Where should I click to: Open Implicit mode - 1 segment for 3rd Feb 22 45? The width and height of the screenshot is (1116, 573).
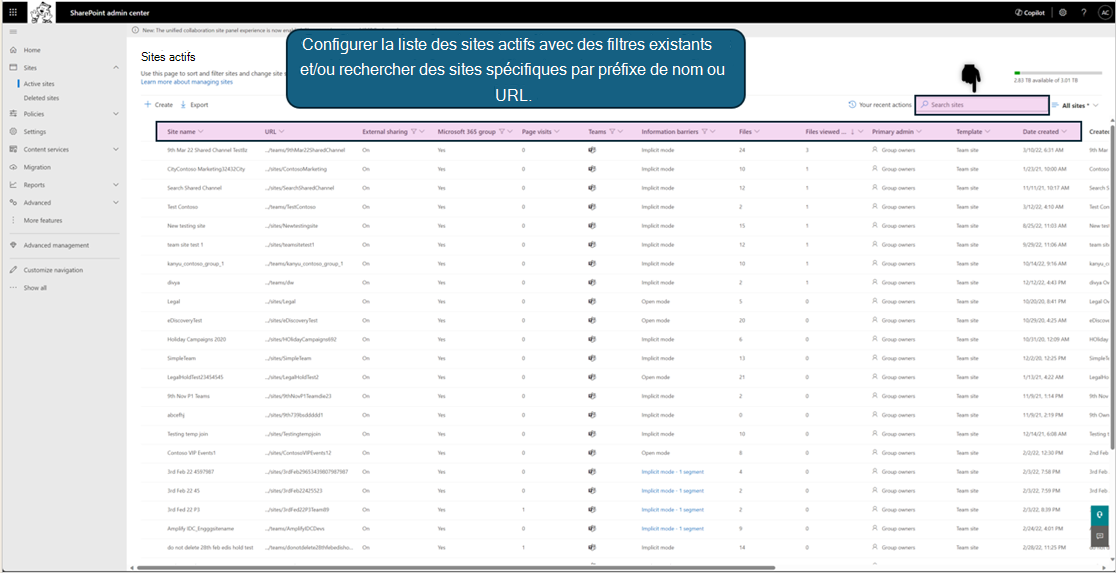673,490
